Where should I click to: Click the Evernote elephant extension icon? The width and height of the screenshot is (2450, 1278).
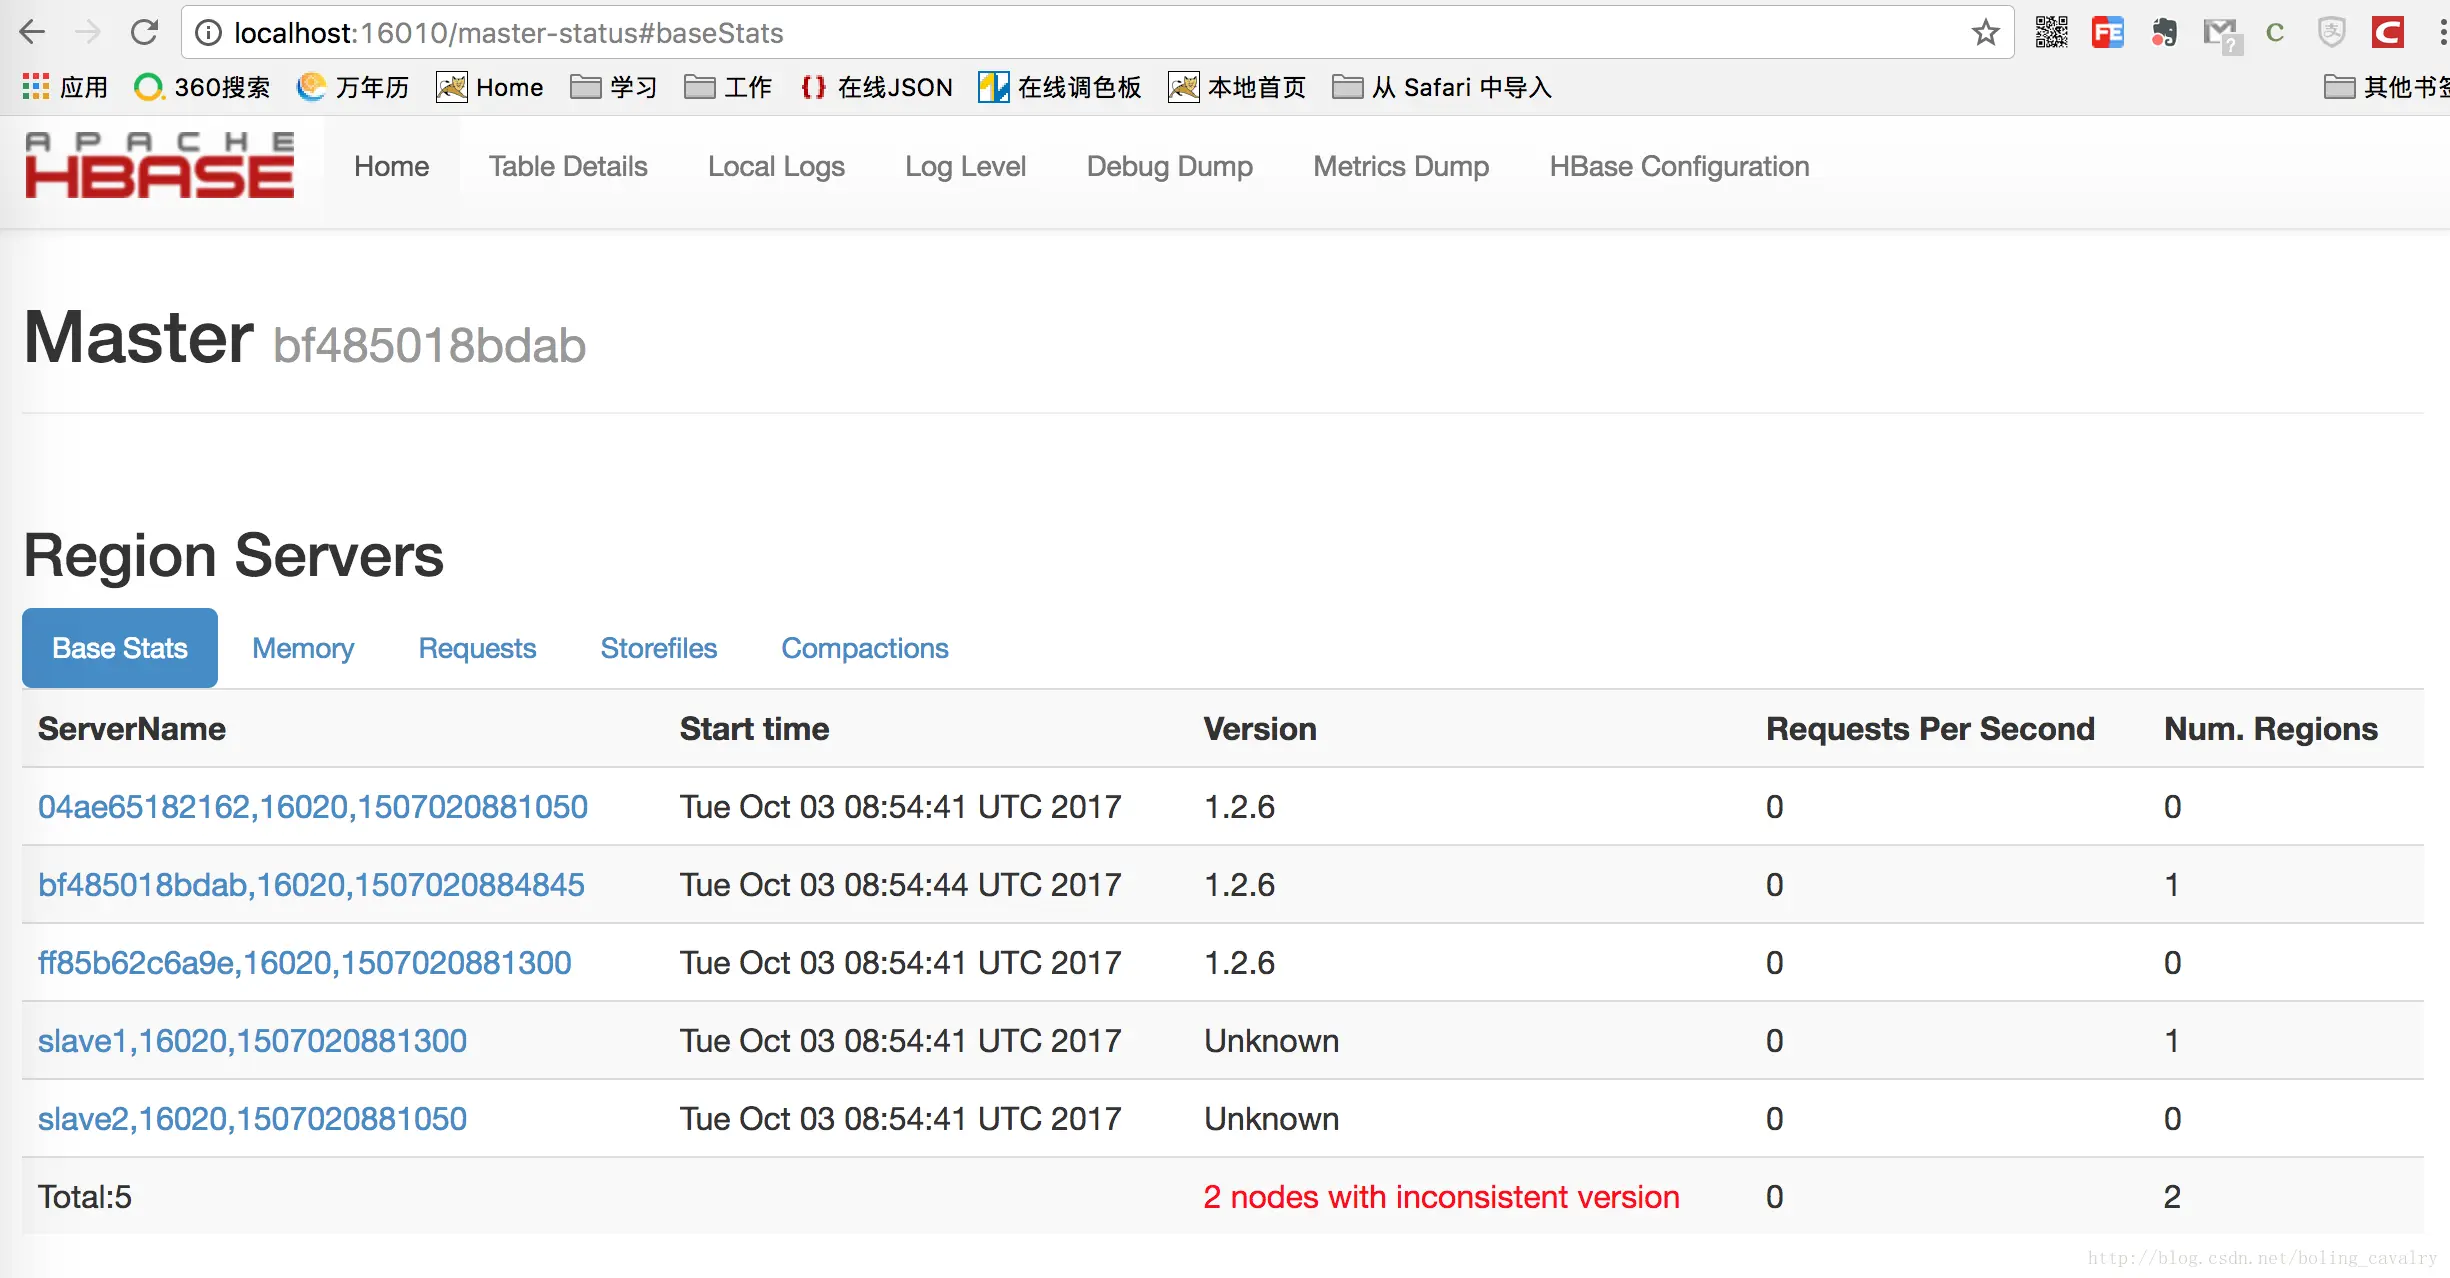(2164, 33)
